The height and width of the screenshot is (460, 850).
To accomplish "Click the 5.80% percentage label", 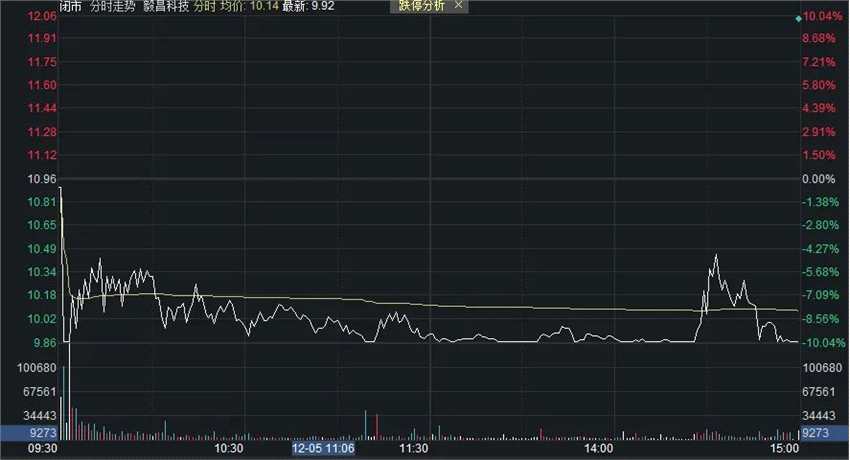I will tap(819, 85).
